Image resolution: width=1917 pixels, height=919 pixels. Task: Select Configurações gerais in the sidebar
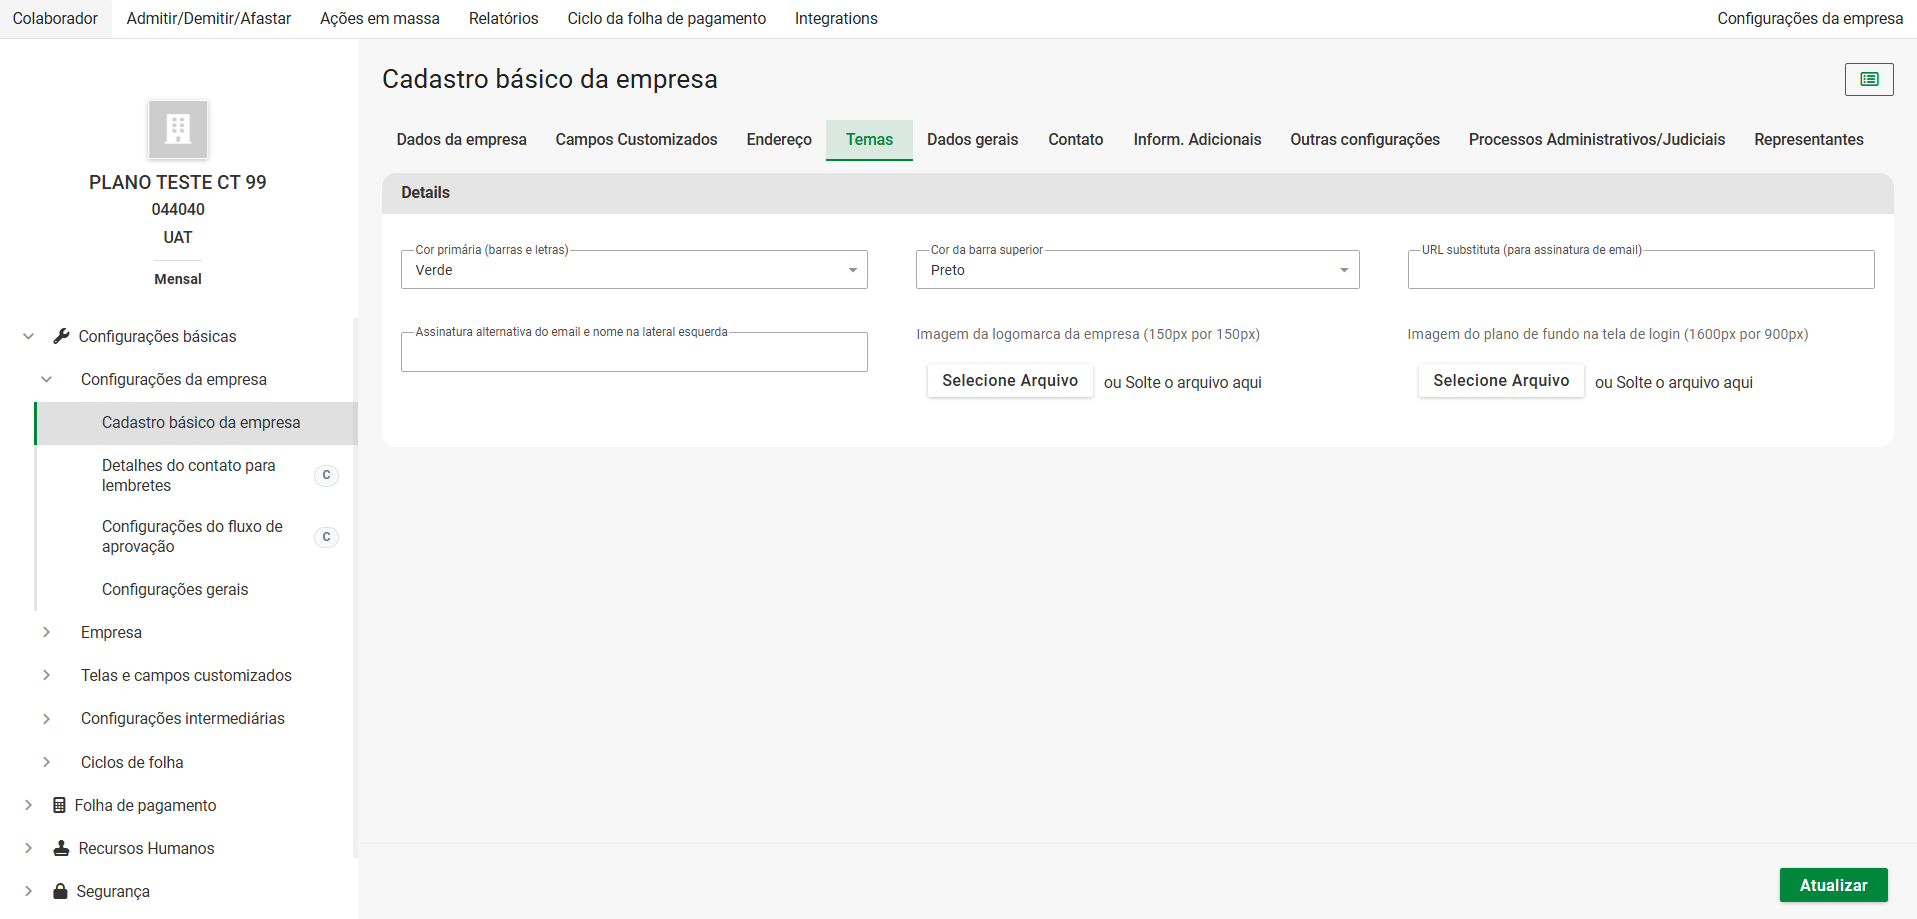coord(175,589)
